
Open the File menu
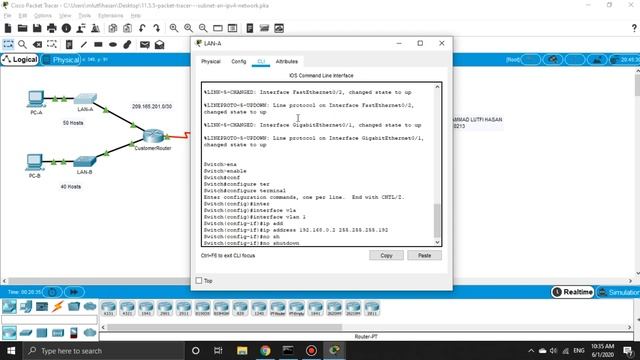(7, 16)
